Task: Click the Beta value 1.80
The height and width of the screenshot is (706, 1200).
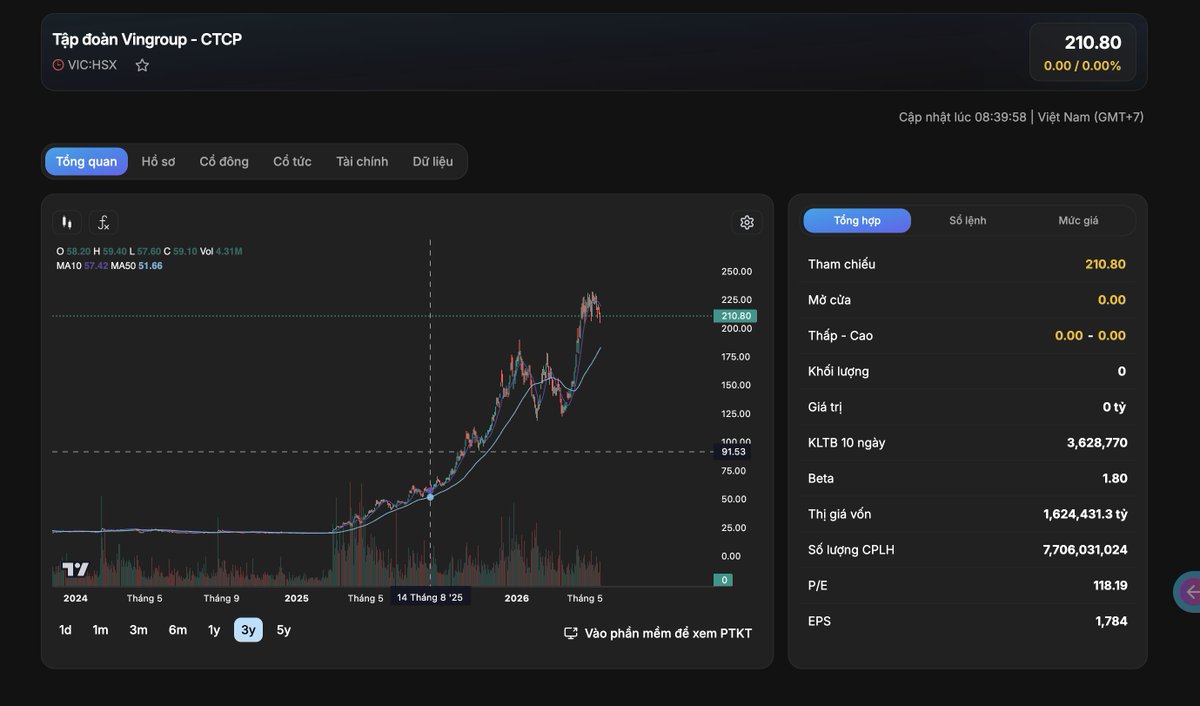Action: tap(1115, 478)
